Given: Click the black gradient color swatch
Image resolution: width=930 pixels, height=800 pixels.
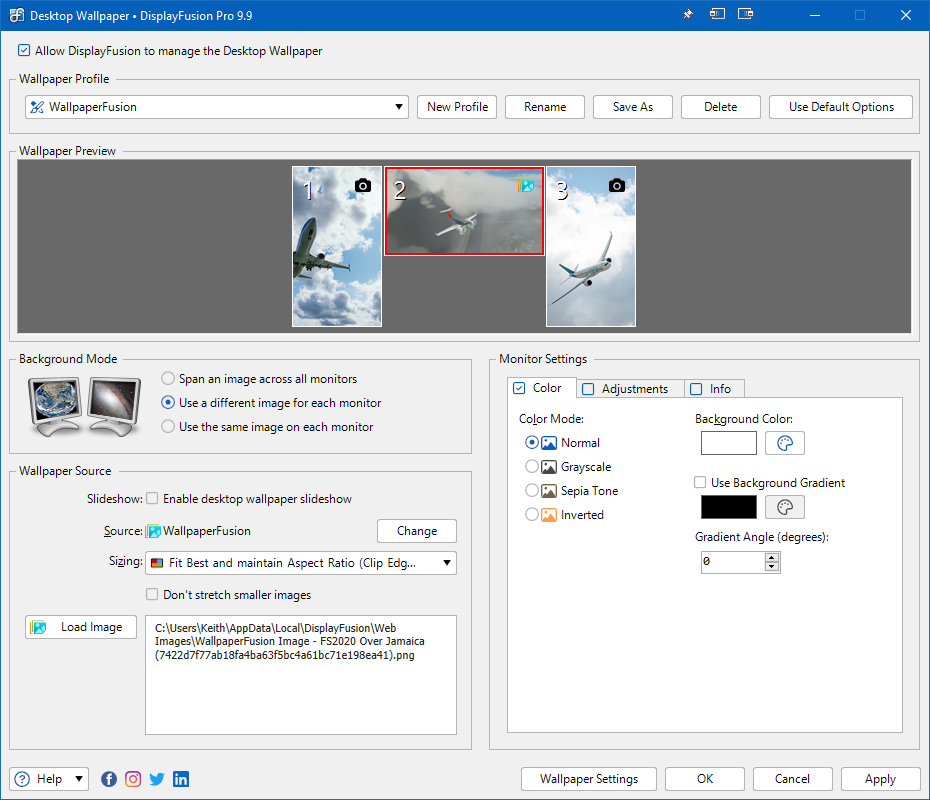Looking at the screenshot, I should coord(729,507).
